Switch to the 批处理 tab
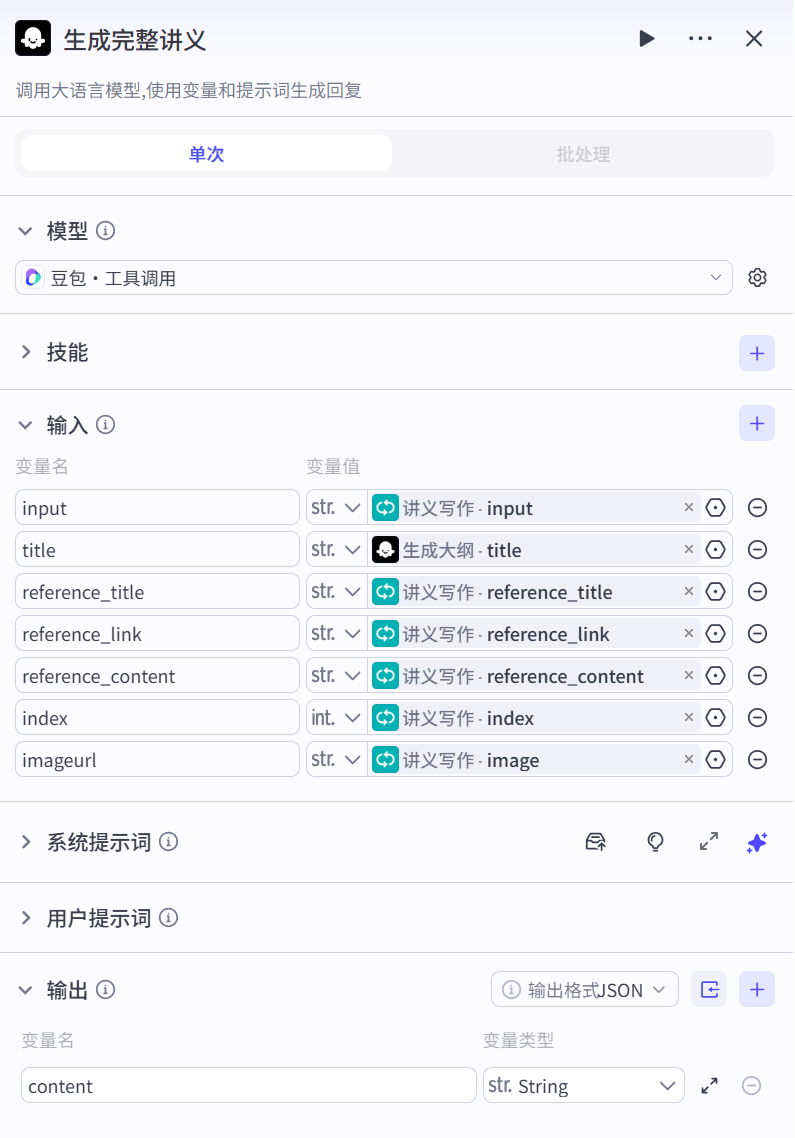Screen dimensions: 795x1138 click(x=583, y=155)
